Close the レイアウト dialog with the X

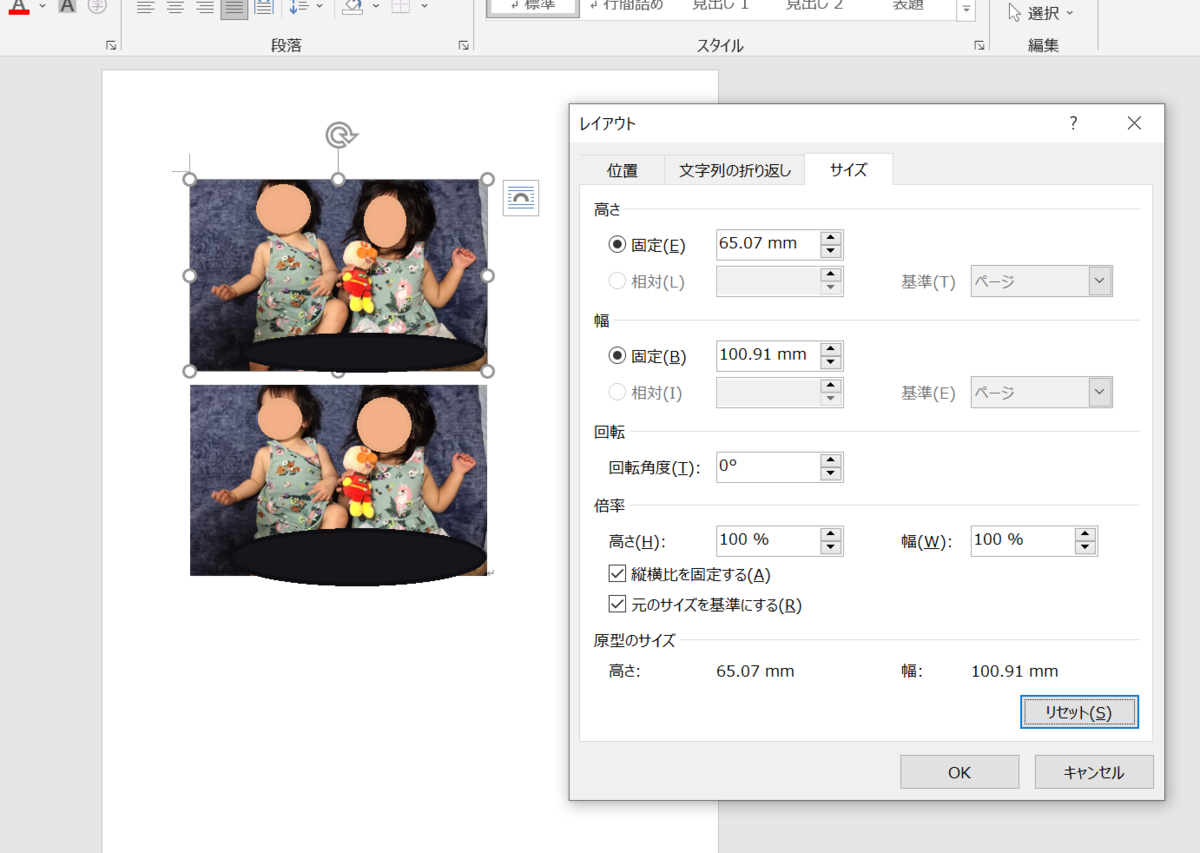click(1134, 123)
